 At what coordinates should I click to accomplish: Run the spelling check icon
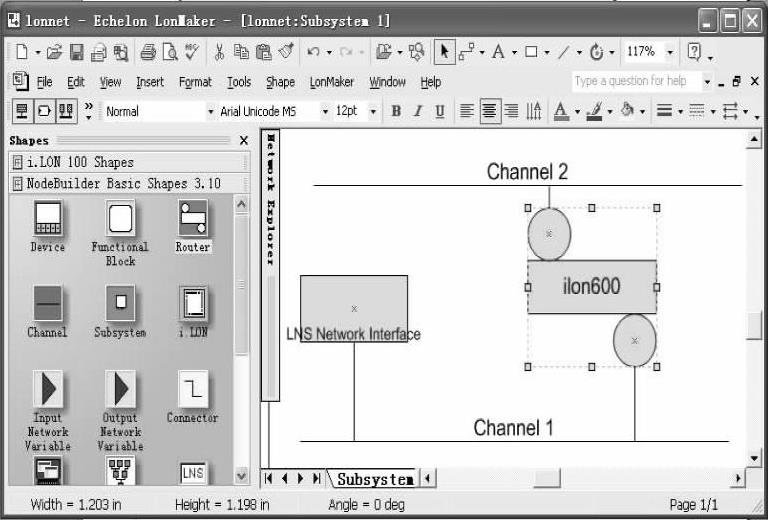point(192,51)
